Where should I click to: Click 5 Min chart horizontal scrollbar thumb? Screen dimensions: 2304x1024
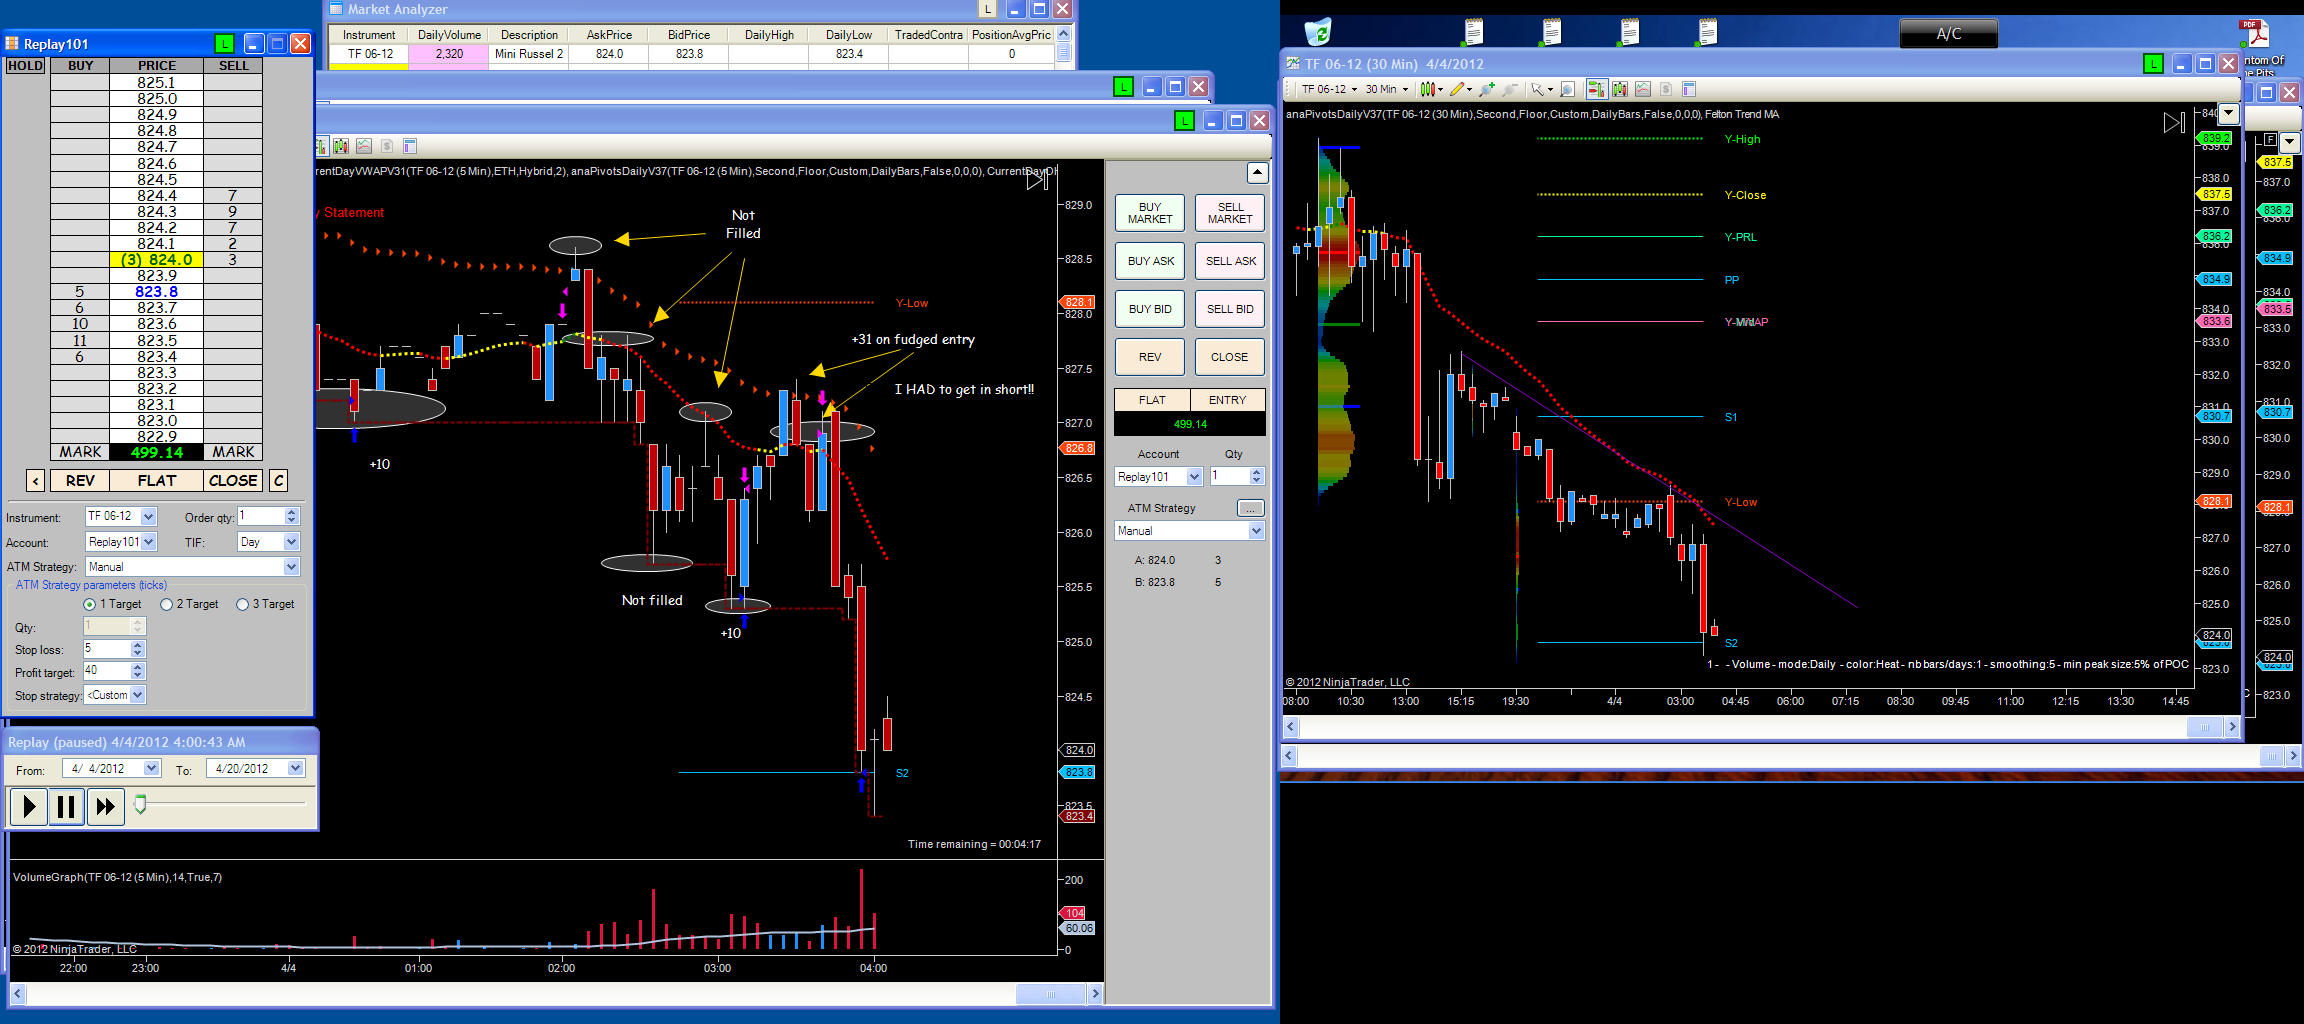[1051, 994]
